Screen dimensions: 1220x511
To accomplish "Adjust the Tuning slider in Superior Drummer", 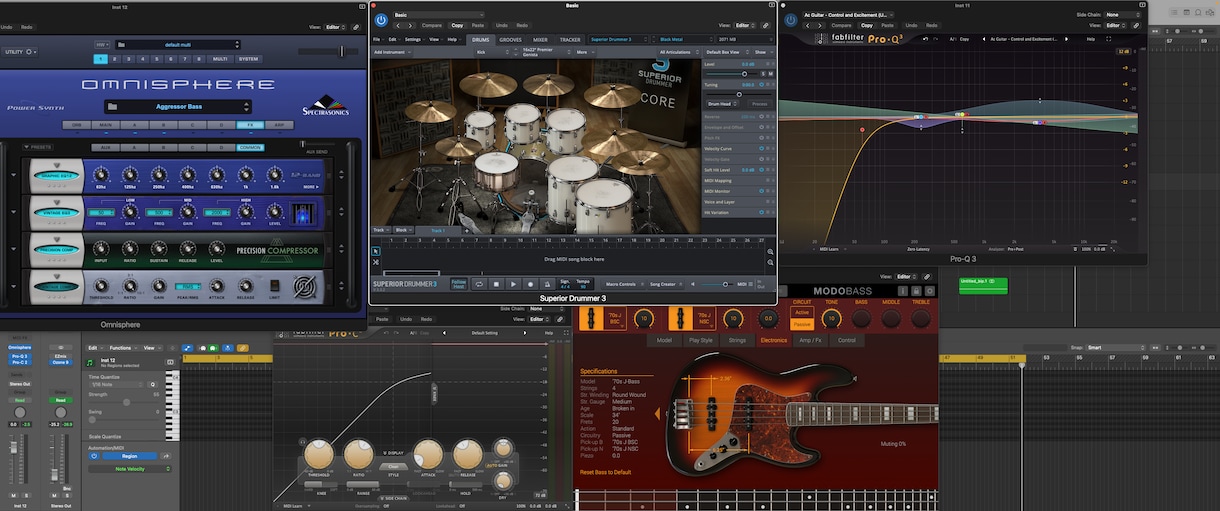I will click(x=738, y=94).
